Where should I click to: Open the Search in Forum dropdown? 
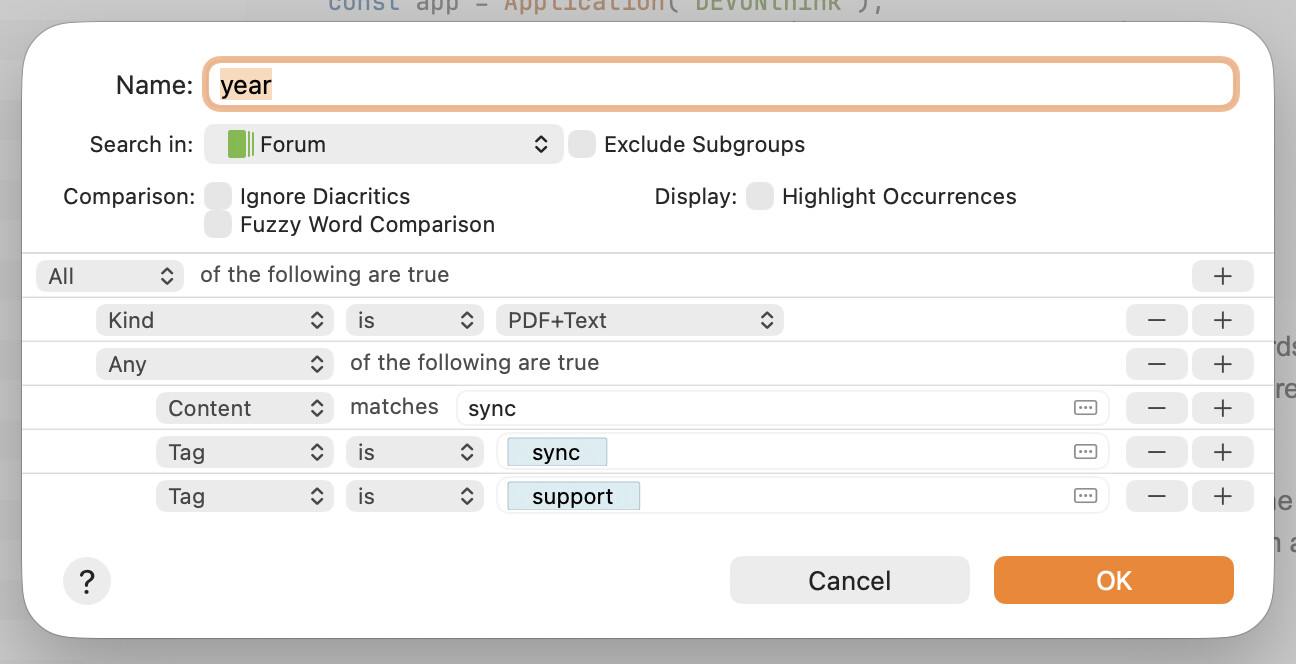(x=384, y=144)
